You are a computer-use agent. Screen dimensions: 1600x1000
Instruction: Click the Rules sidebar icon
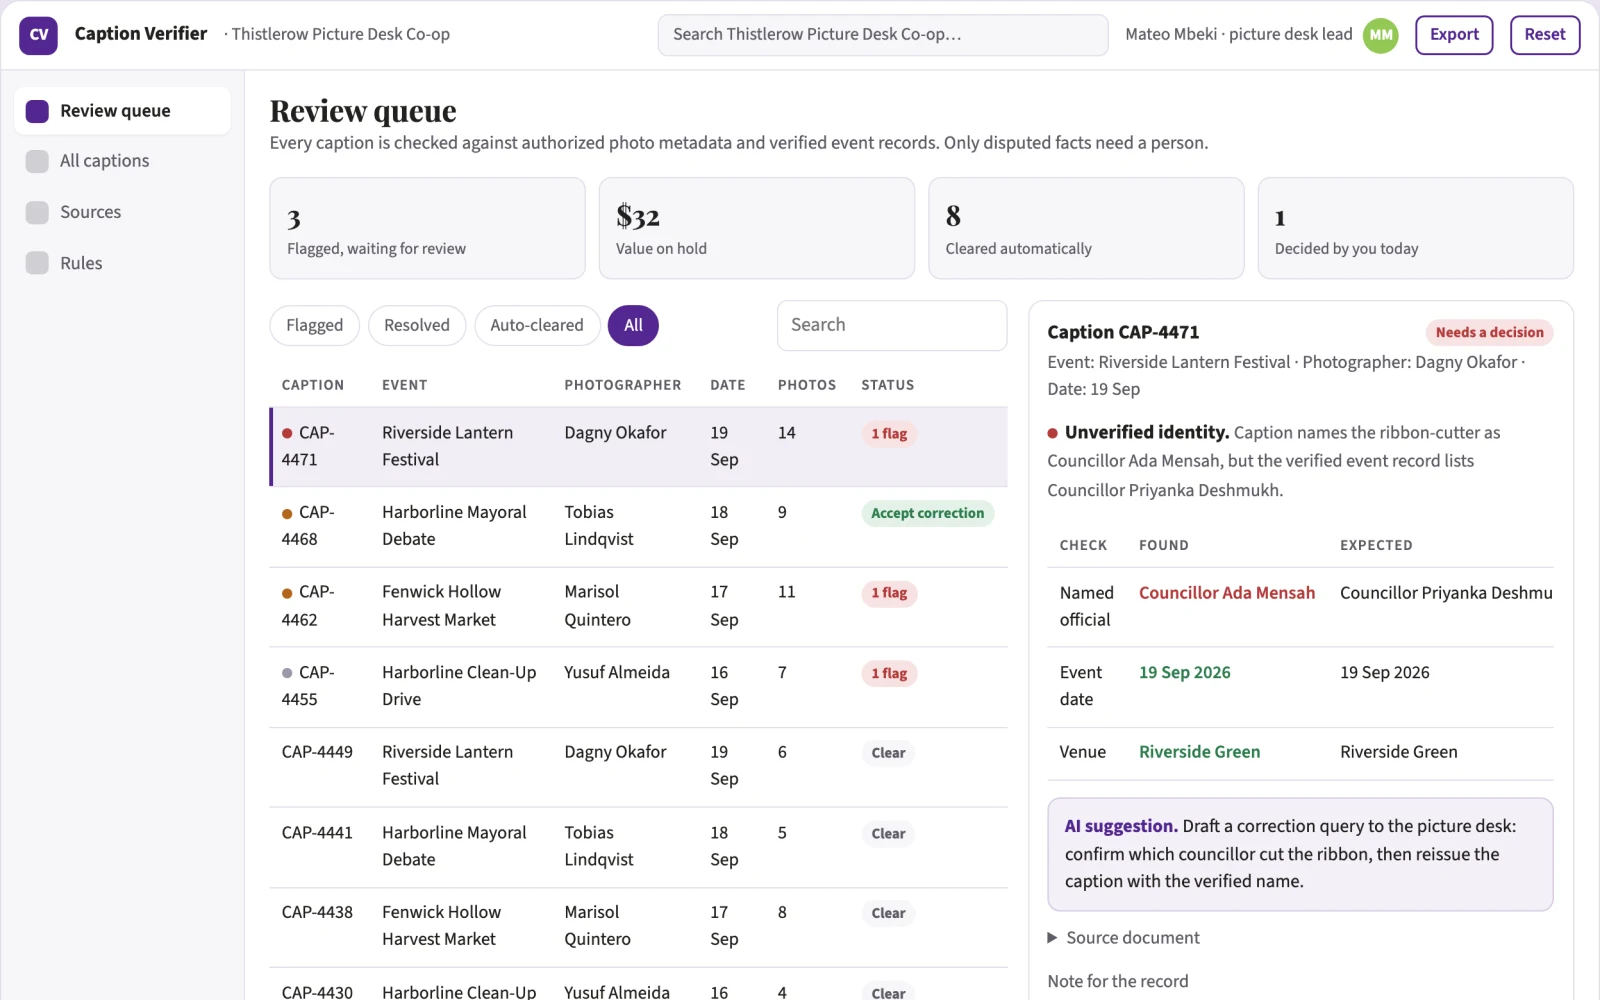click(x=37, y=263)
